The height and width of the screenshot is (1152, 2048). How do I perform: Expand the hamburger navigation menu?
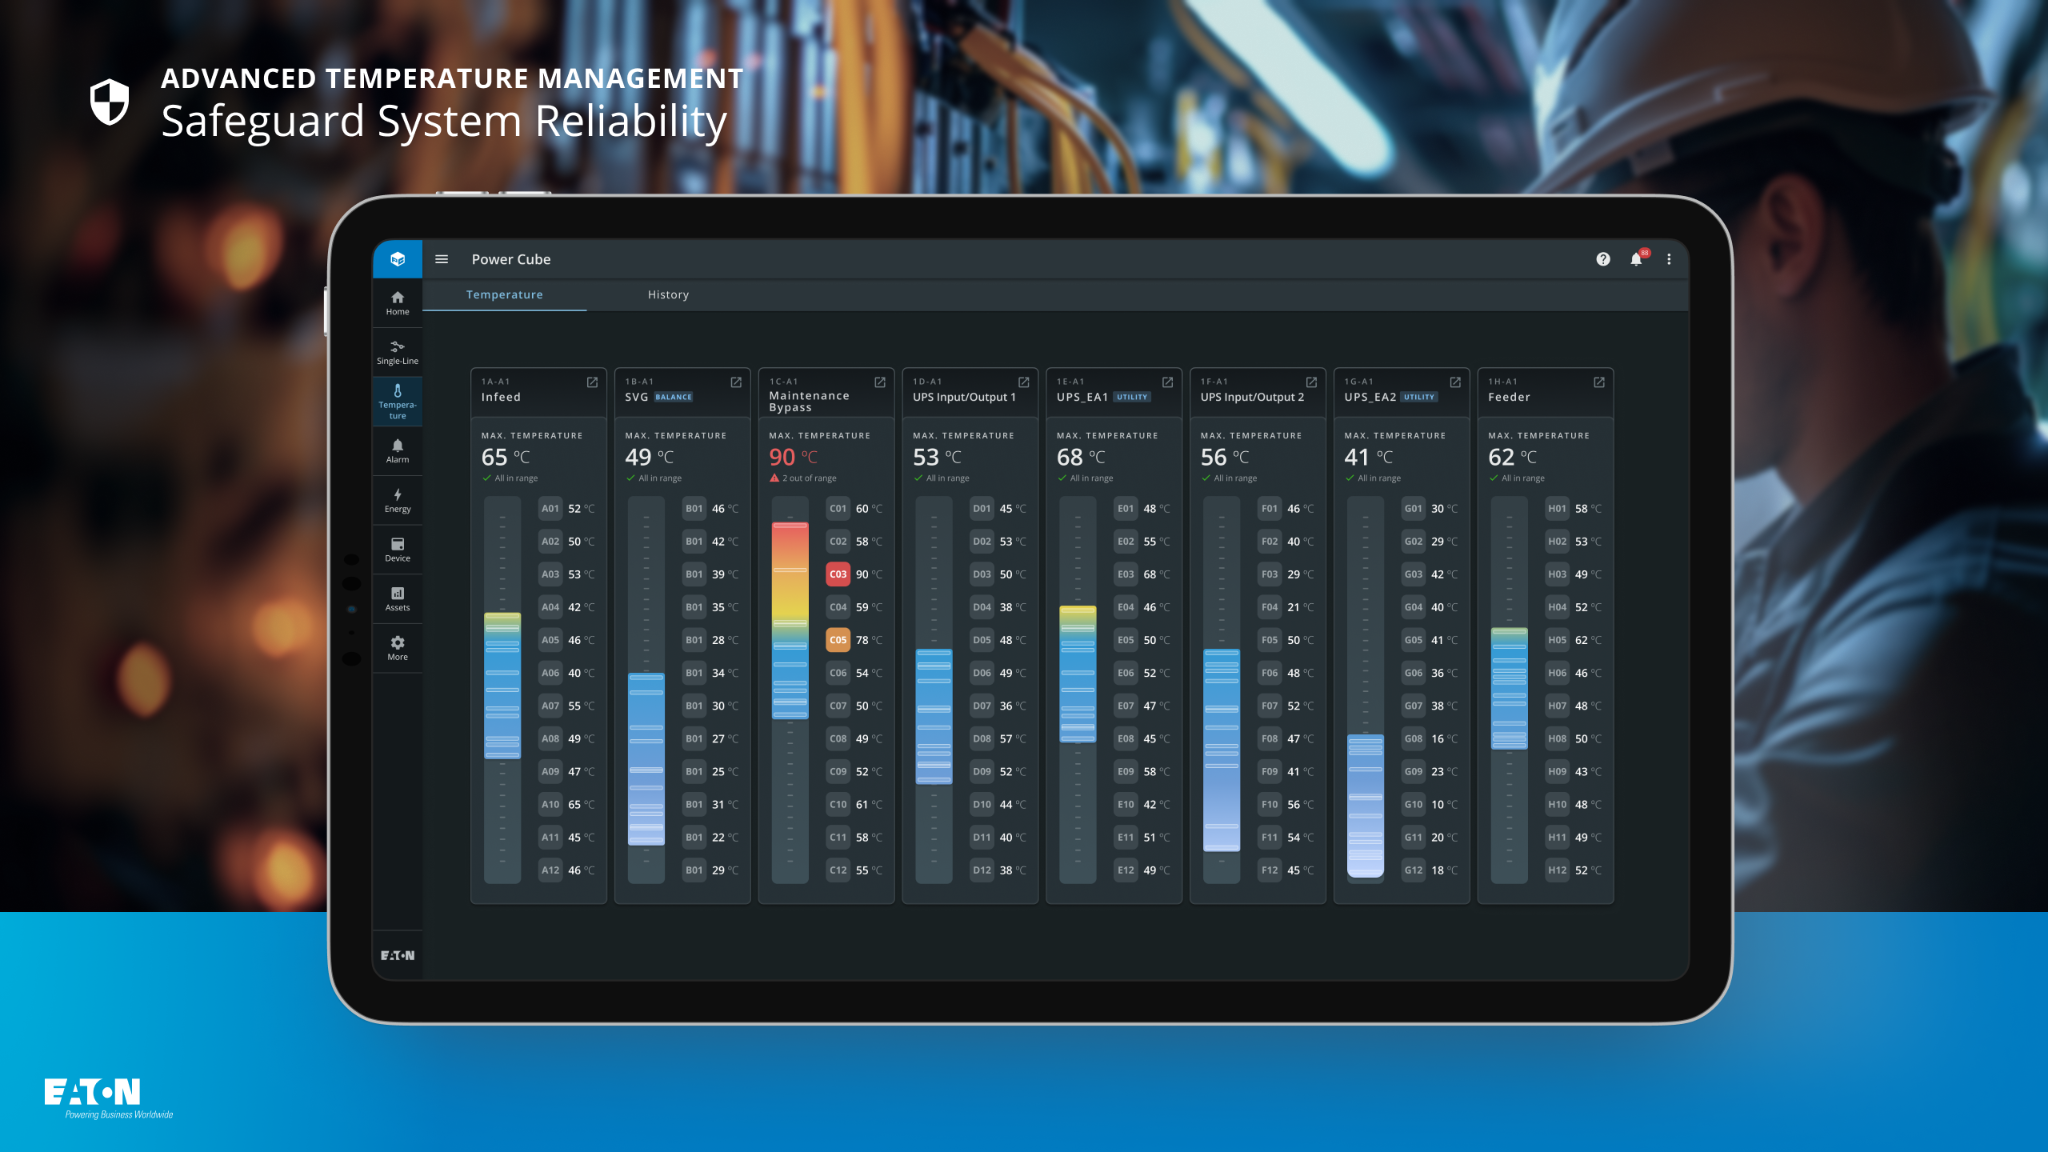pyautogui.click(x=441, y=259)
